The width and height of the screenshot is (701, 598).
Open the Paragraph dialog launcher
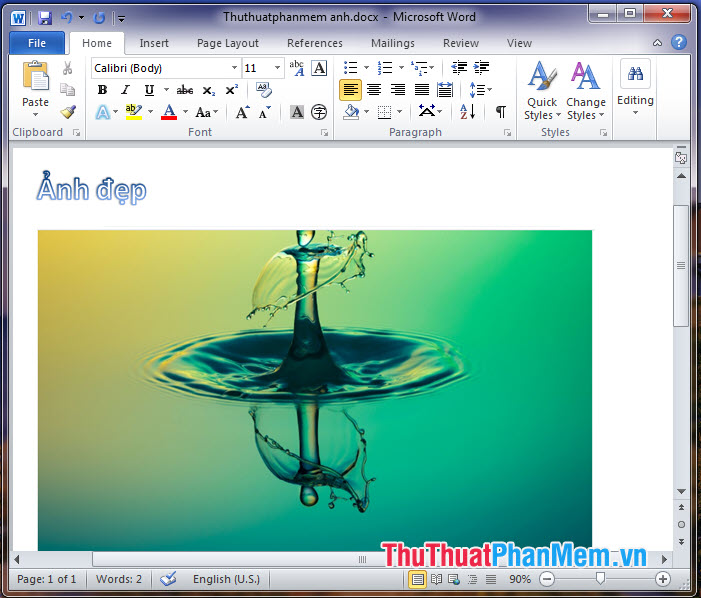click(507, 133)
